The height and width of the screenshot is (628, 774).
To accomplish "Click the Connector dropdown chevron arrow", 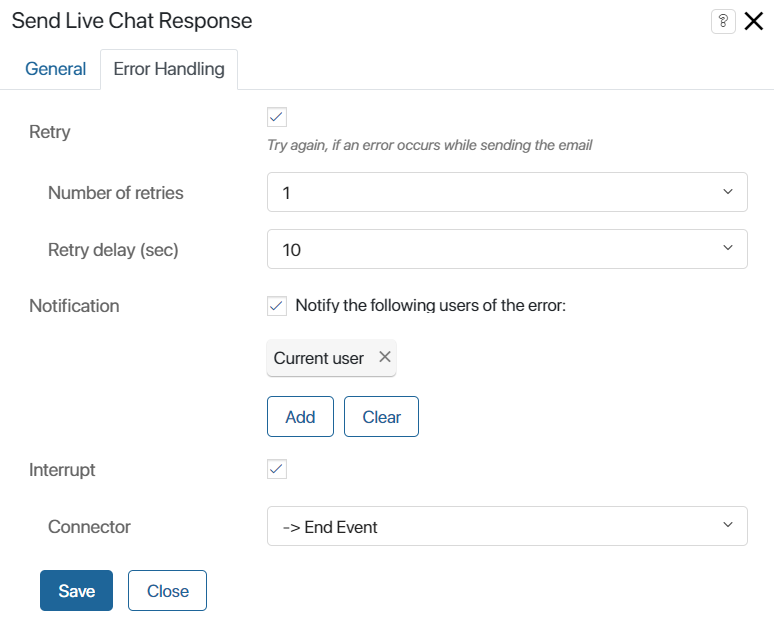I will click(728, 525).
